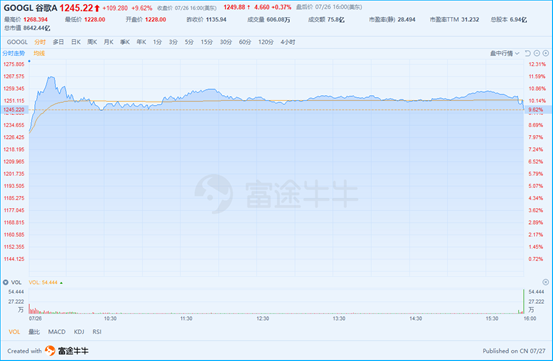This screenshot has height=361, width=553.
Task: Select the 量比 indicator tab
Action: point(34,332)
